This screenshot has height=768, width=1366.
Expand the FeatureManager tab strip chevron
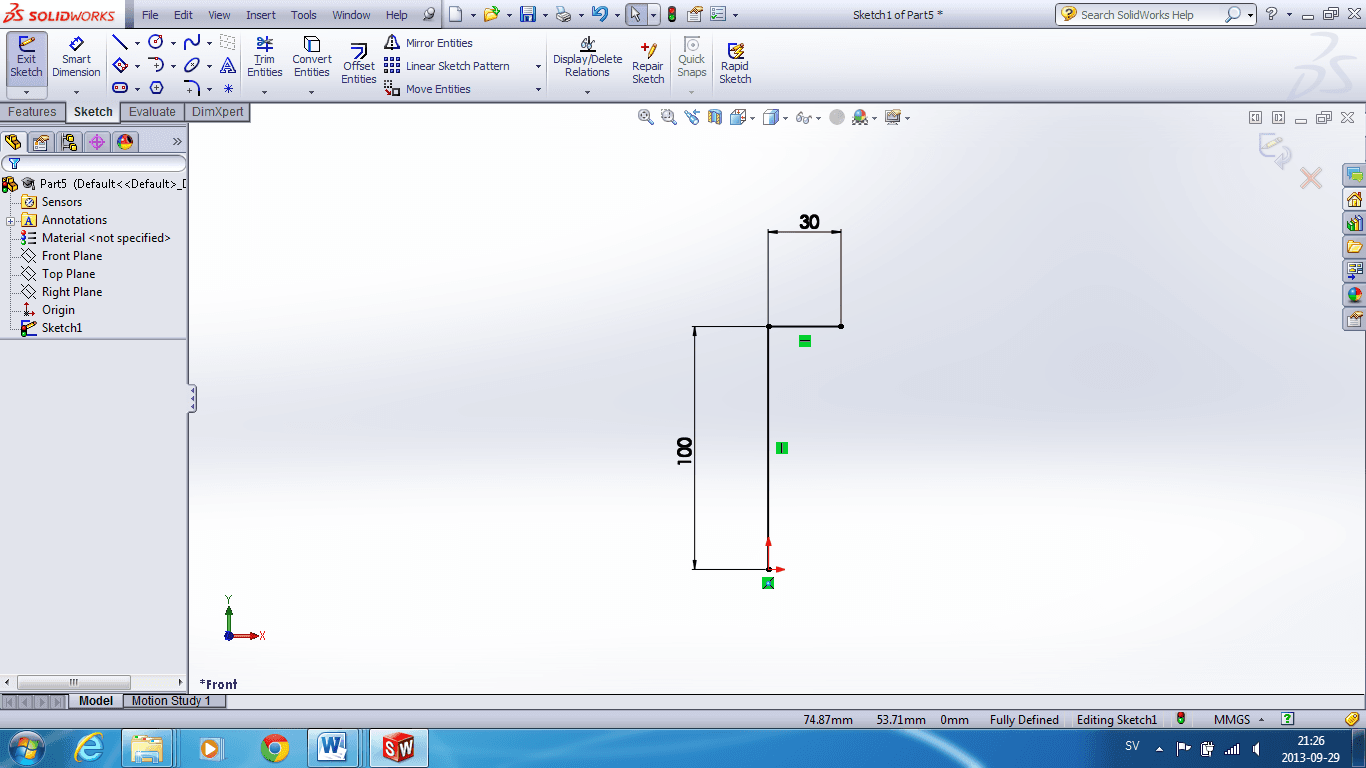click(x=177, y=142)
